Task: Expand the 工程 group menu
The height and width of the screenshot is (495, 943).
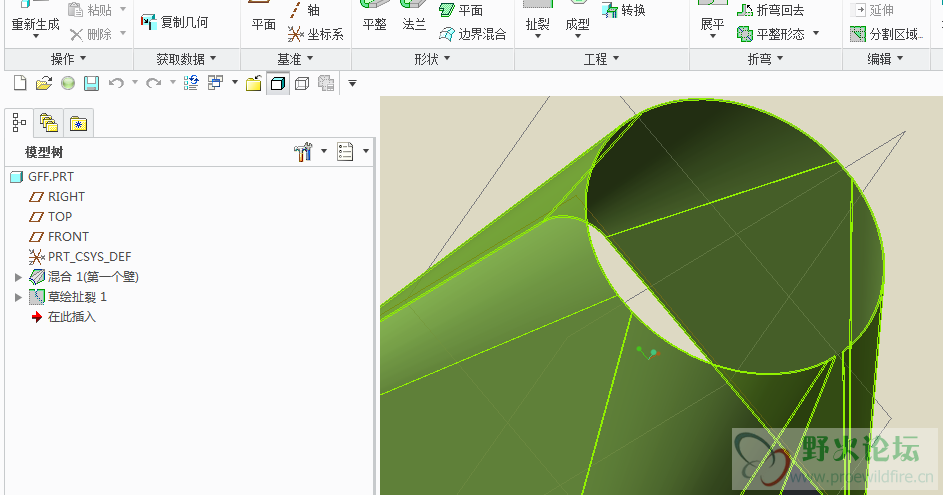Action: (x=601, y=59)
